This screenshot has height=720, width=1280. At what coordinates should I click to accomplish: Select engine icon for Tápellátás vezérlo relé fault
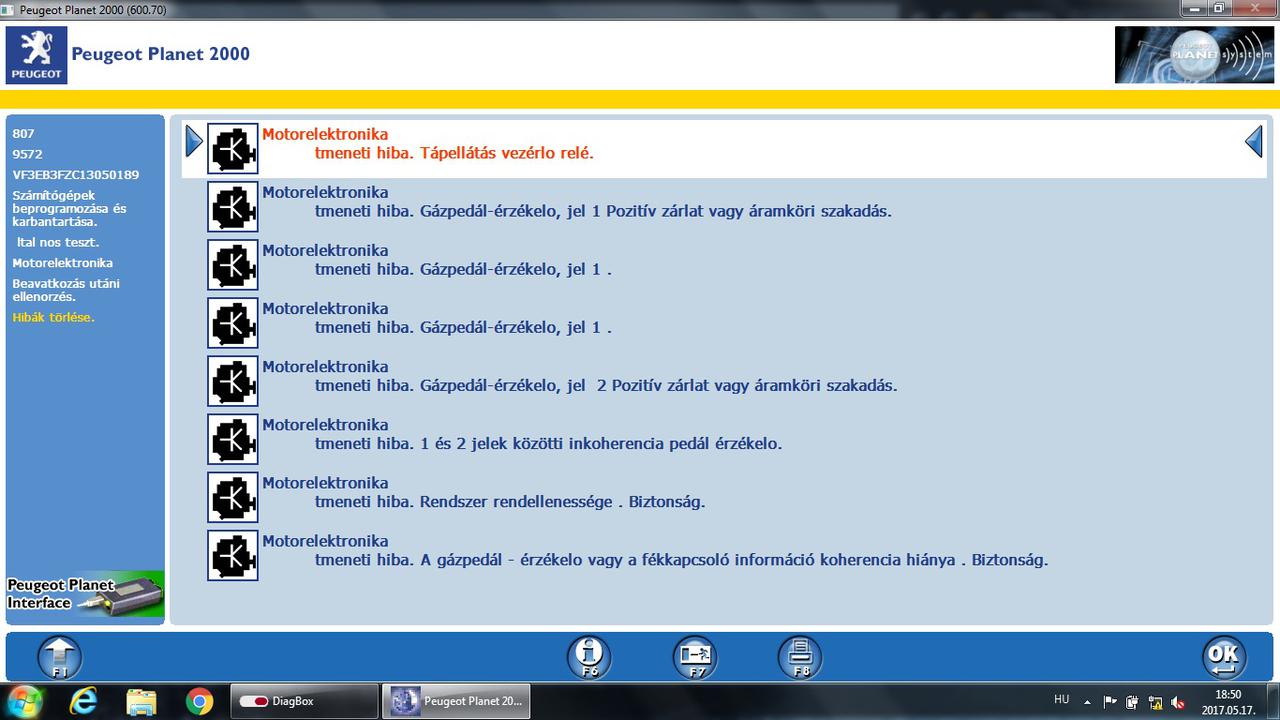[233, 149]
